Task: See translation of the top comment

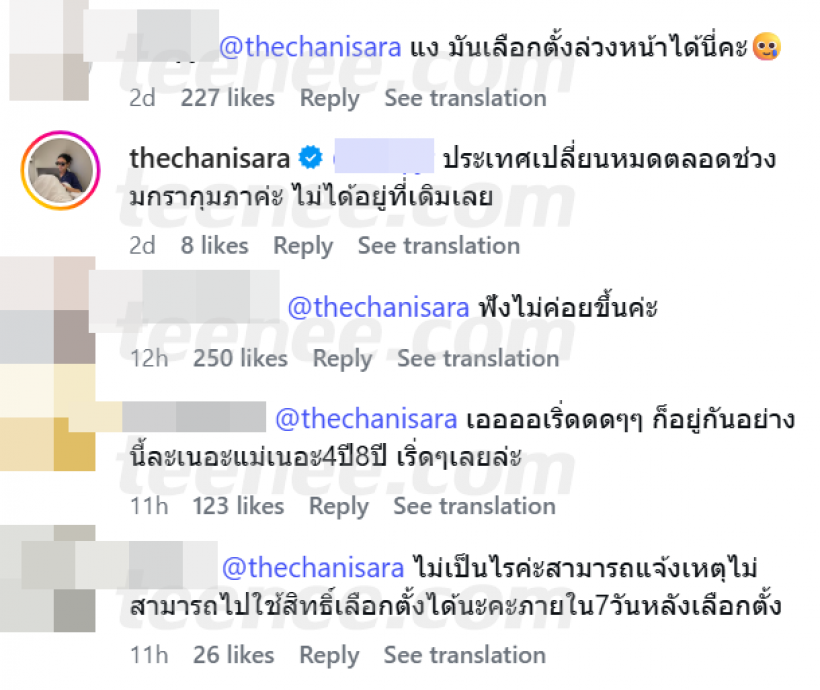Action: point(464,98)
